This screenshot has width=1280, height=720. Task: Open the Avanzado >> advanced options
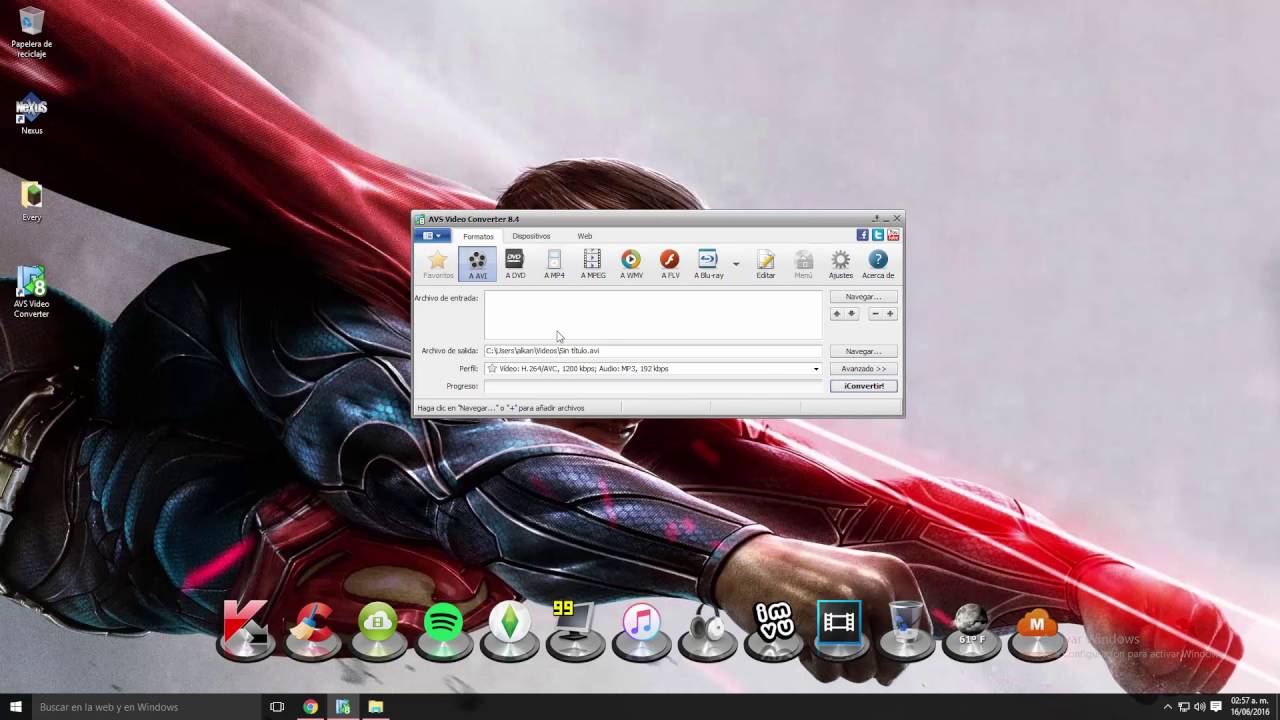coord(863,369)
